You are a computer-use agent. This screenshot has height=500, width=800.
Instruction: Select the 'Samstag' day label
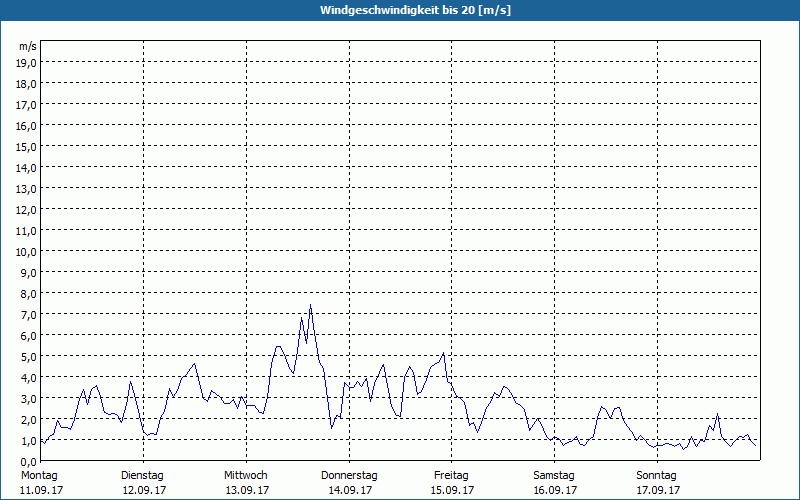(x=555, y=475)
